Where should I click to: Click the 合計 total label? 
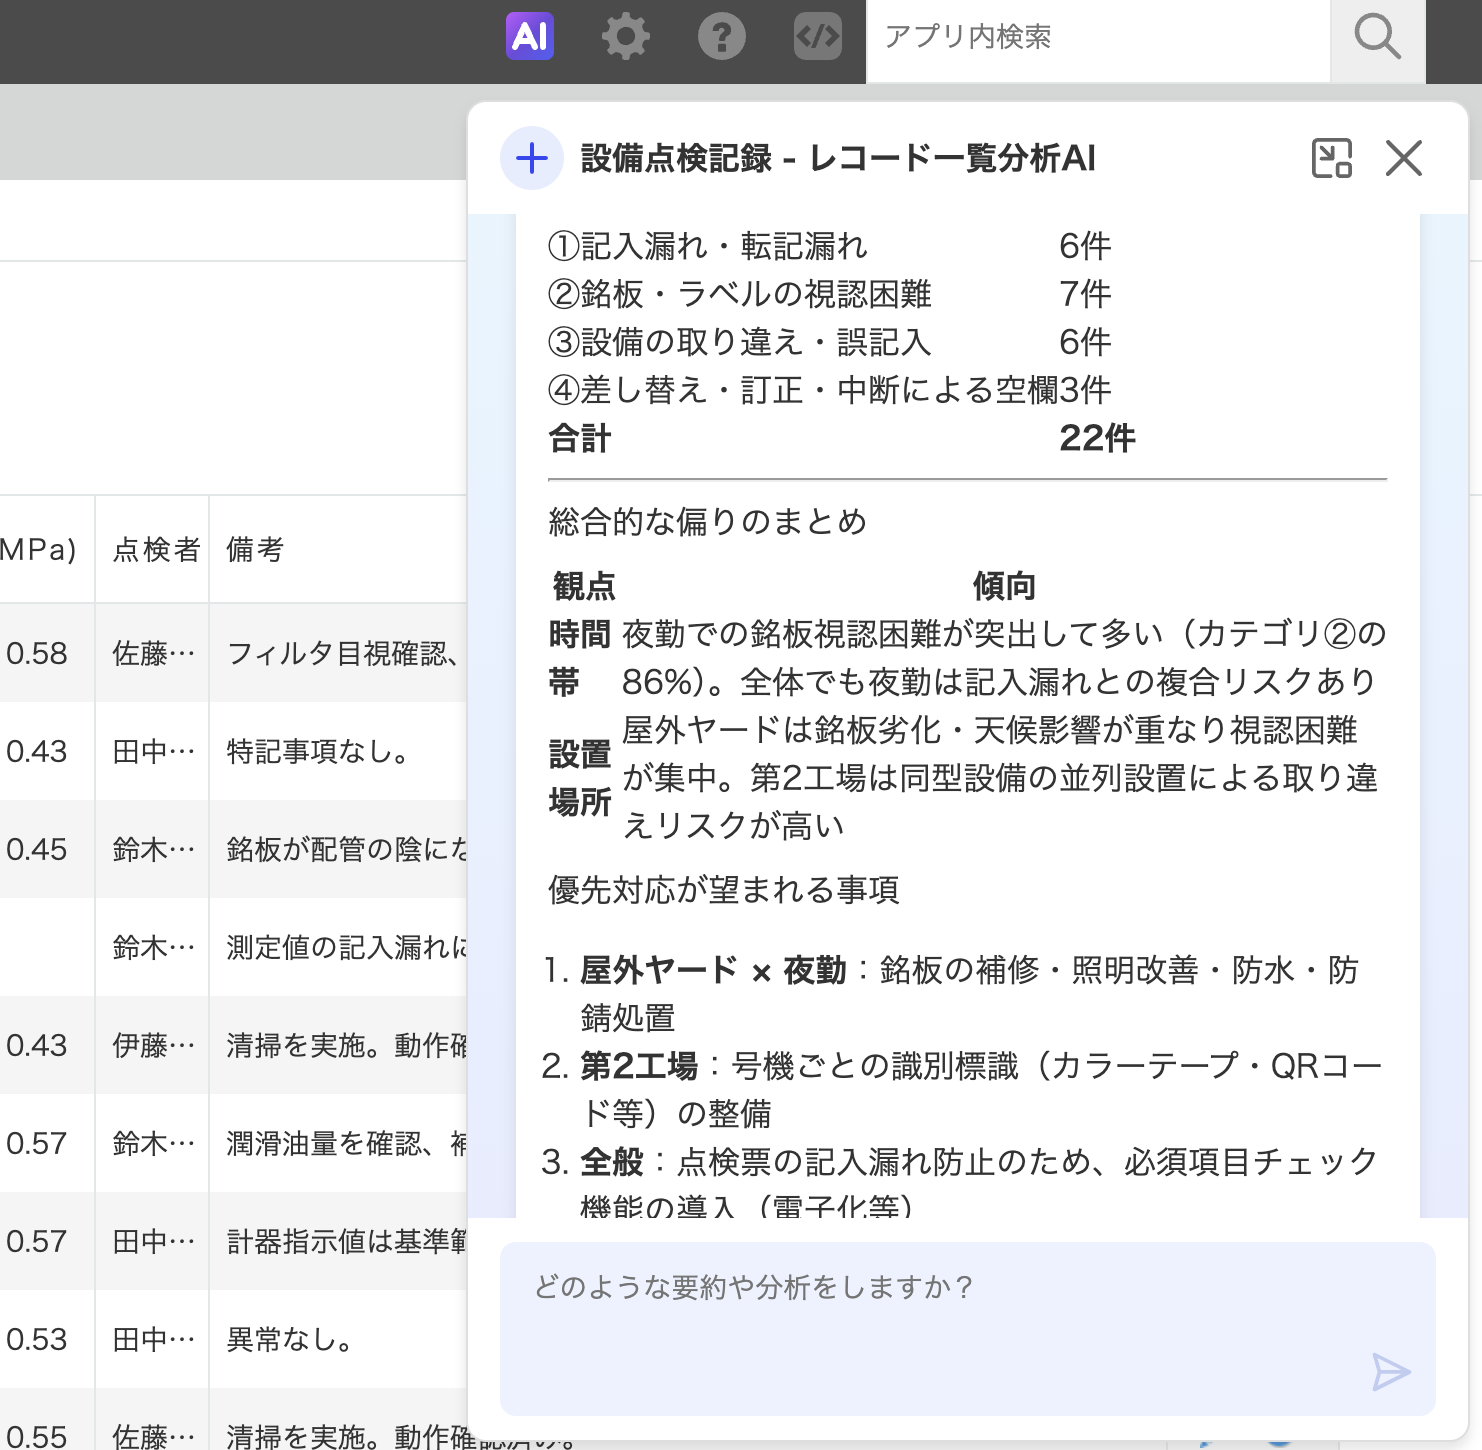coord(580,438)
